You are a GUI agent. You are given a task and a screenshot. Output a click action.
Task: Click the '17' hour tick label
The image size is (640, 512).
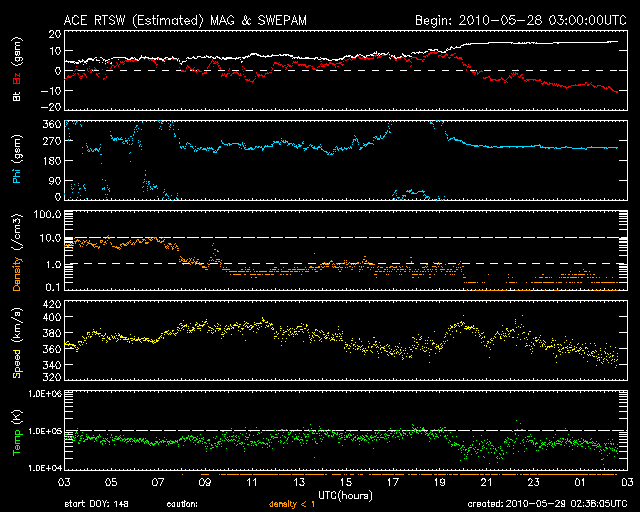click(x=393, y=483)
